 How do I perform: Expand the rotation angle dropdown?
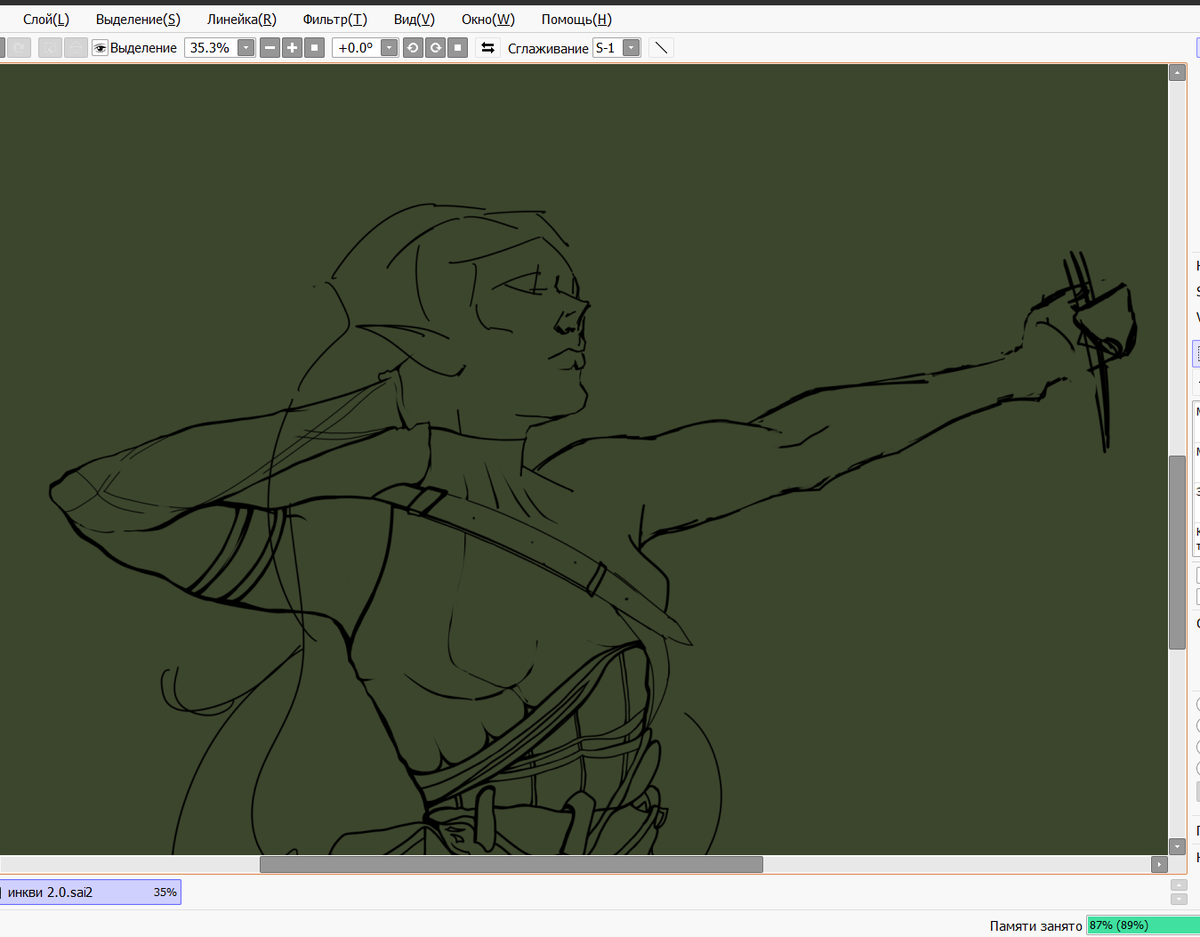389,48
